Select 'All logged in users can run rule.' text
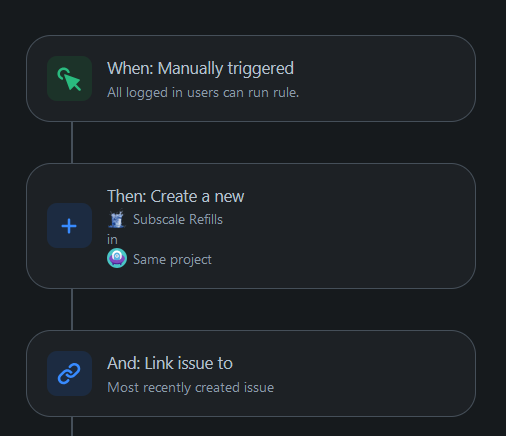507x436 pixels. pyautogui.click(x=203, y=93)
